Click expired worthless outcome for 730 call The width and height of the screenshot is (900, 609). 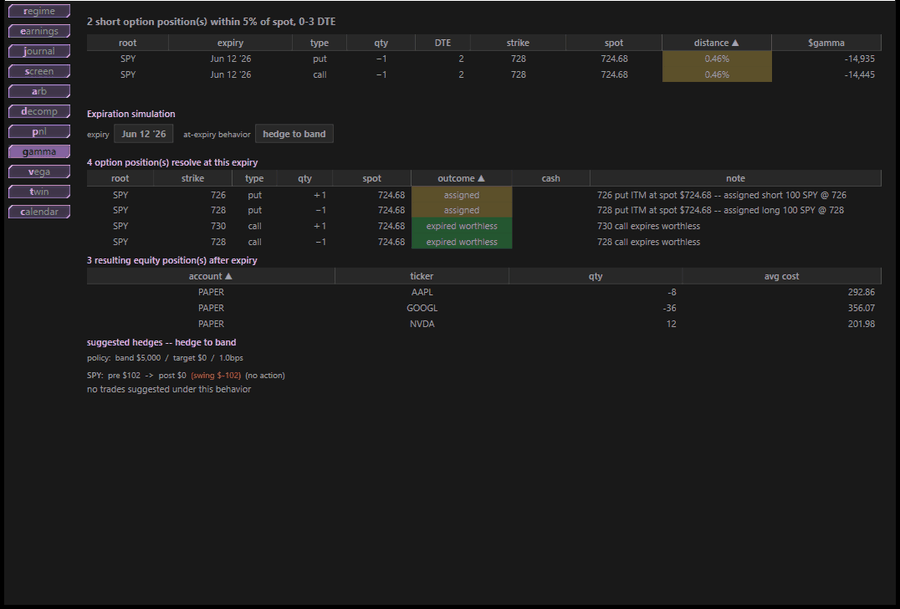point(461,226)
